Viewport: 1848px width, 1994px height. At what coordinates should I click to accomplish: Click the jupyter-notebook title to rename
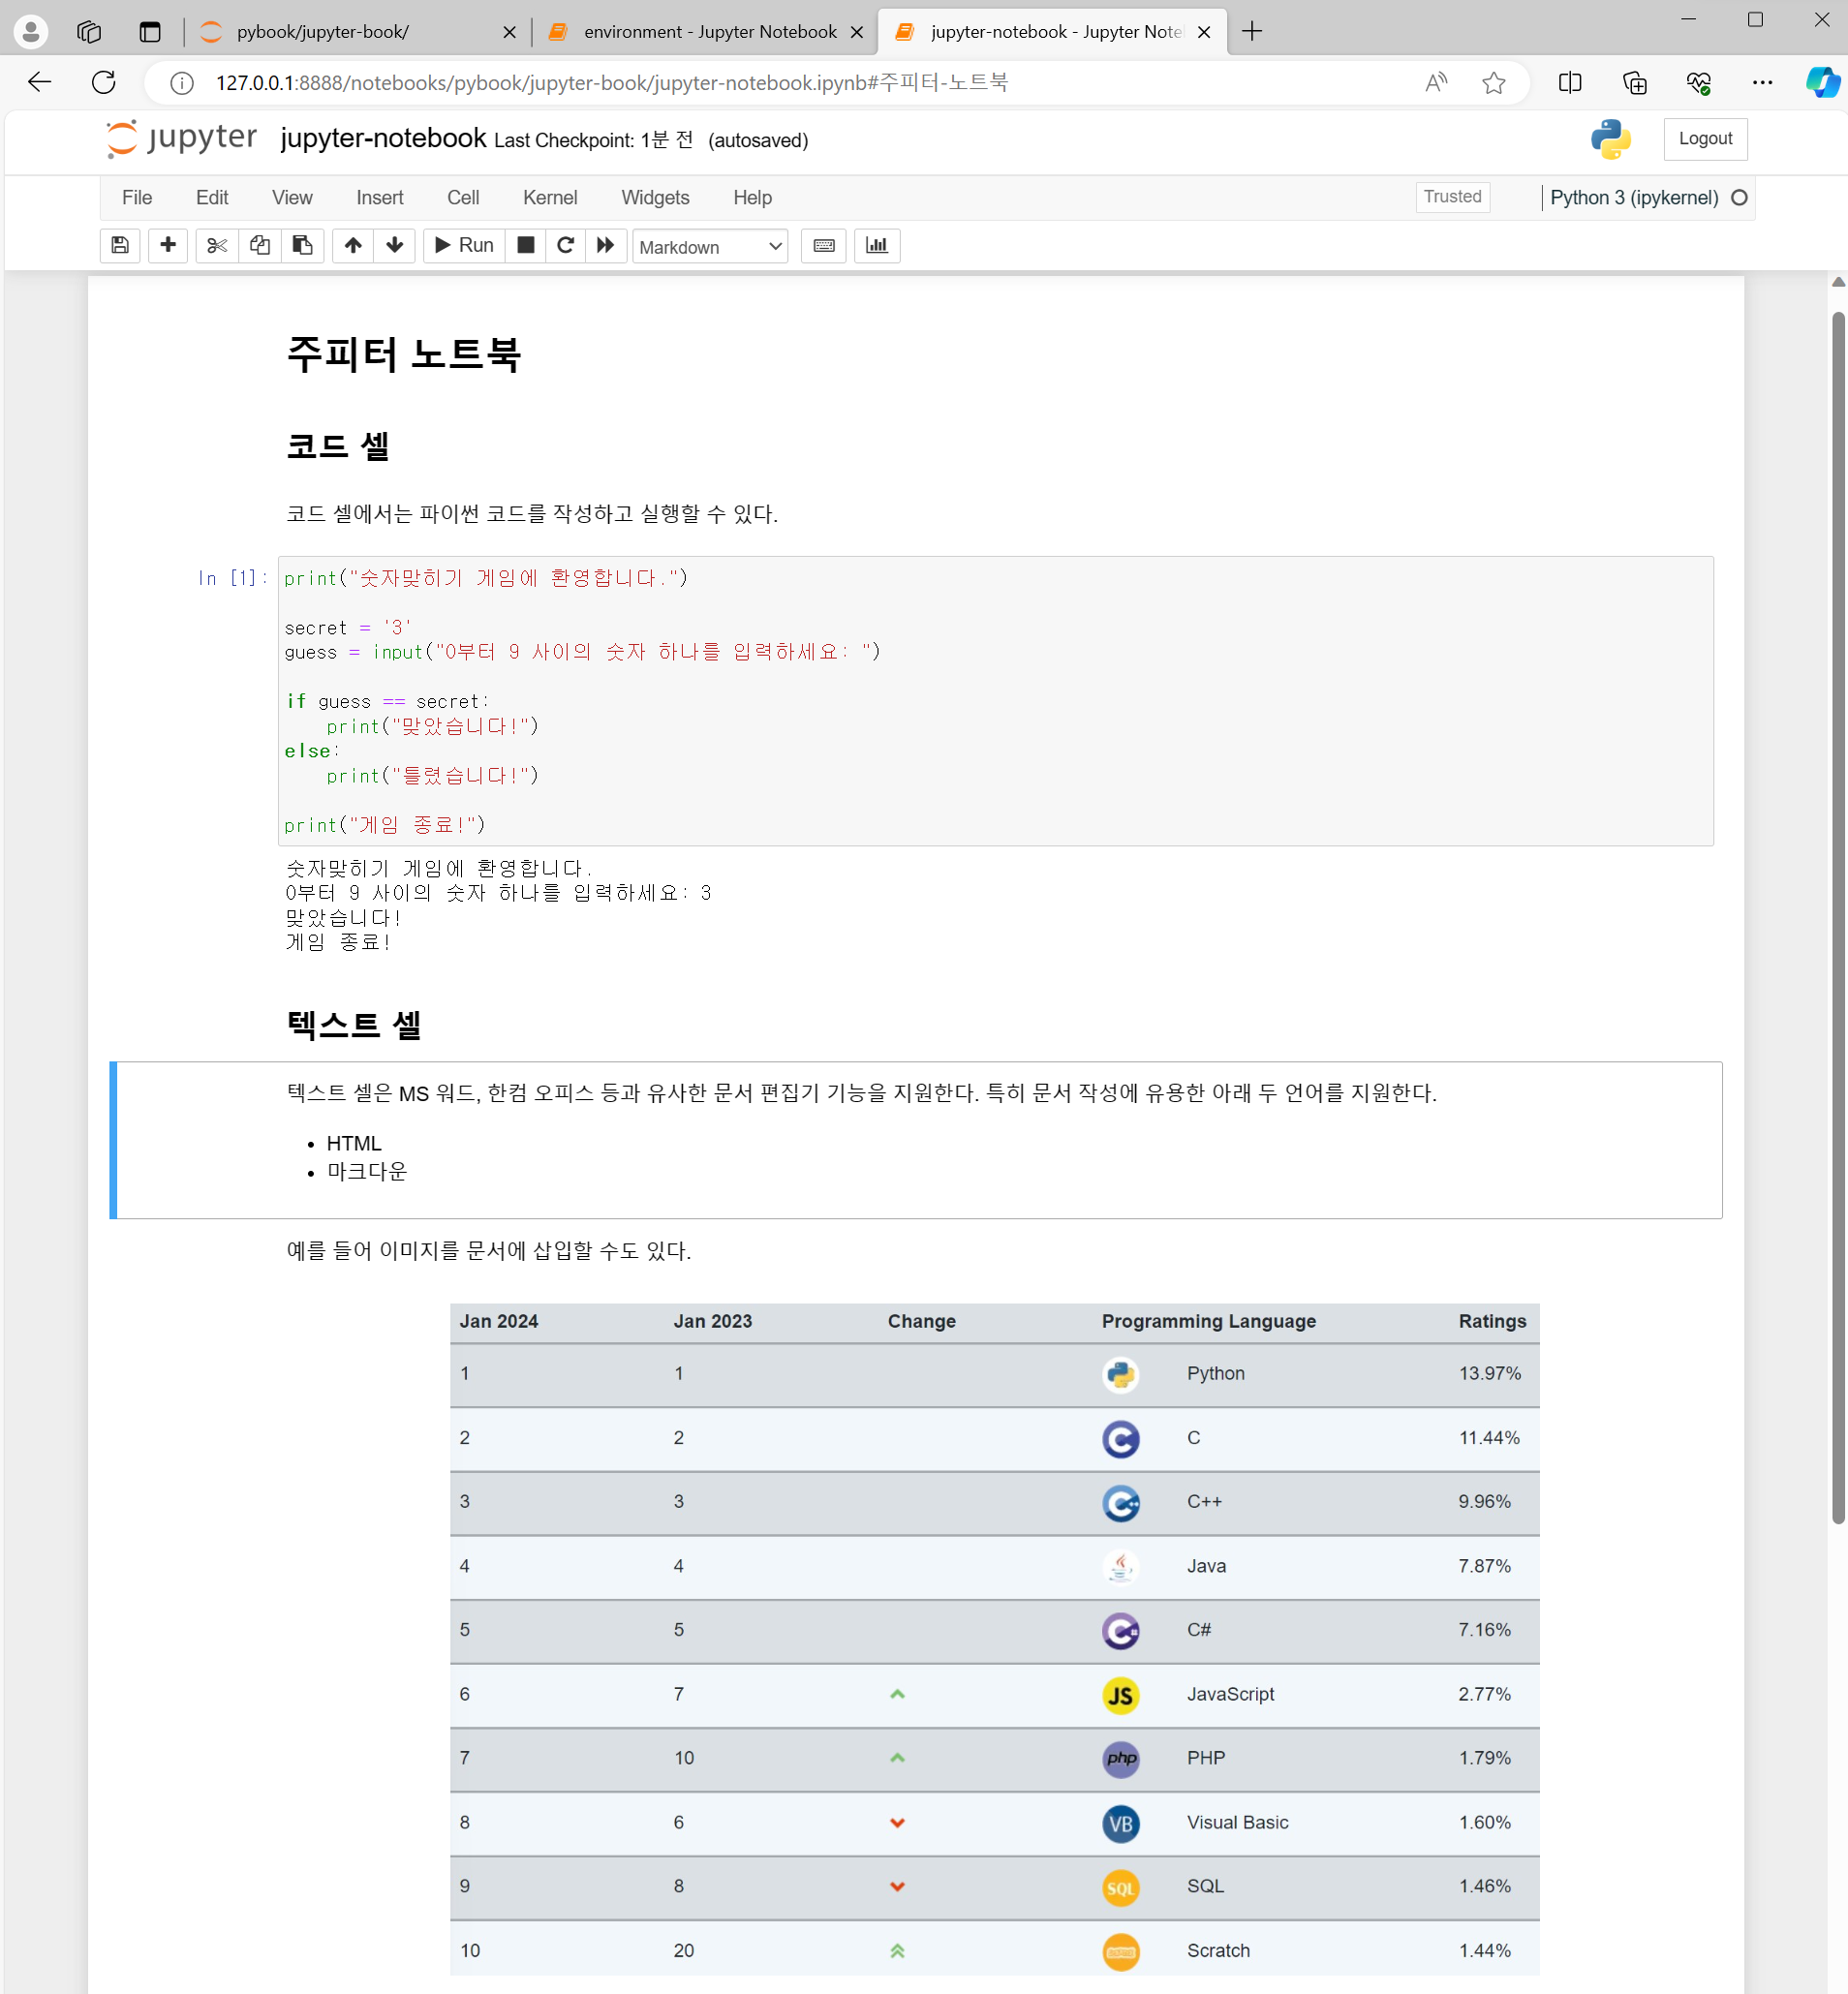383,138
